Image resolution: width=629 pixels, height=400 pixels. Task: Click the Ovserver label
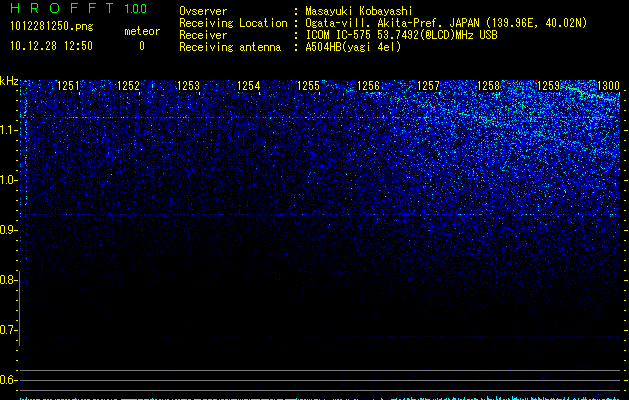click(203, 11)
